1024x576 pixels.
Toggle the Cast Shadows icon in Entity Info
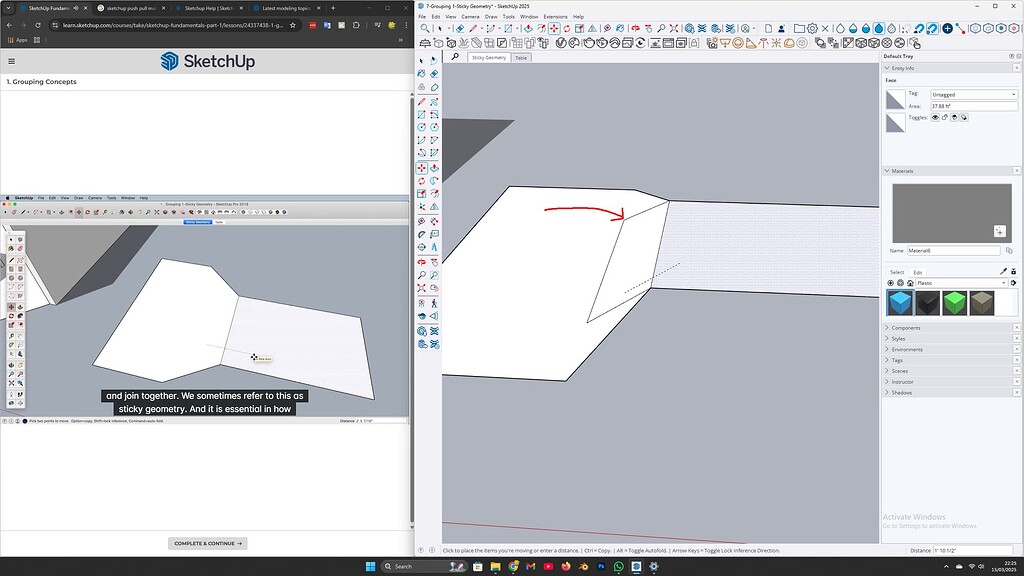[954, 118]
